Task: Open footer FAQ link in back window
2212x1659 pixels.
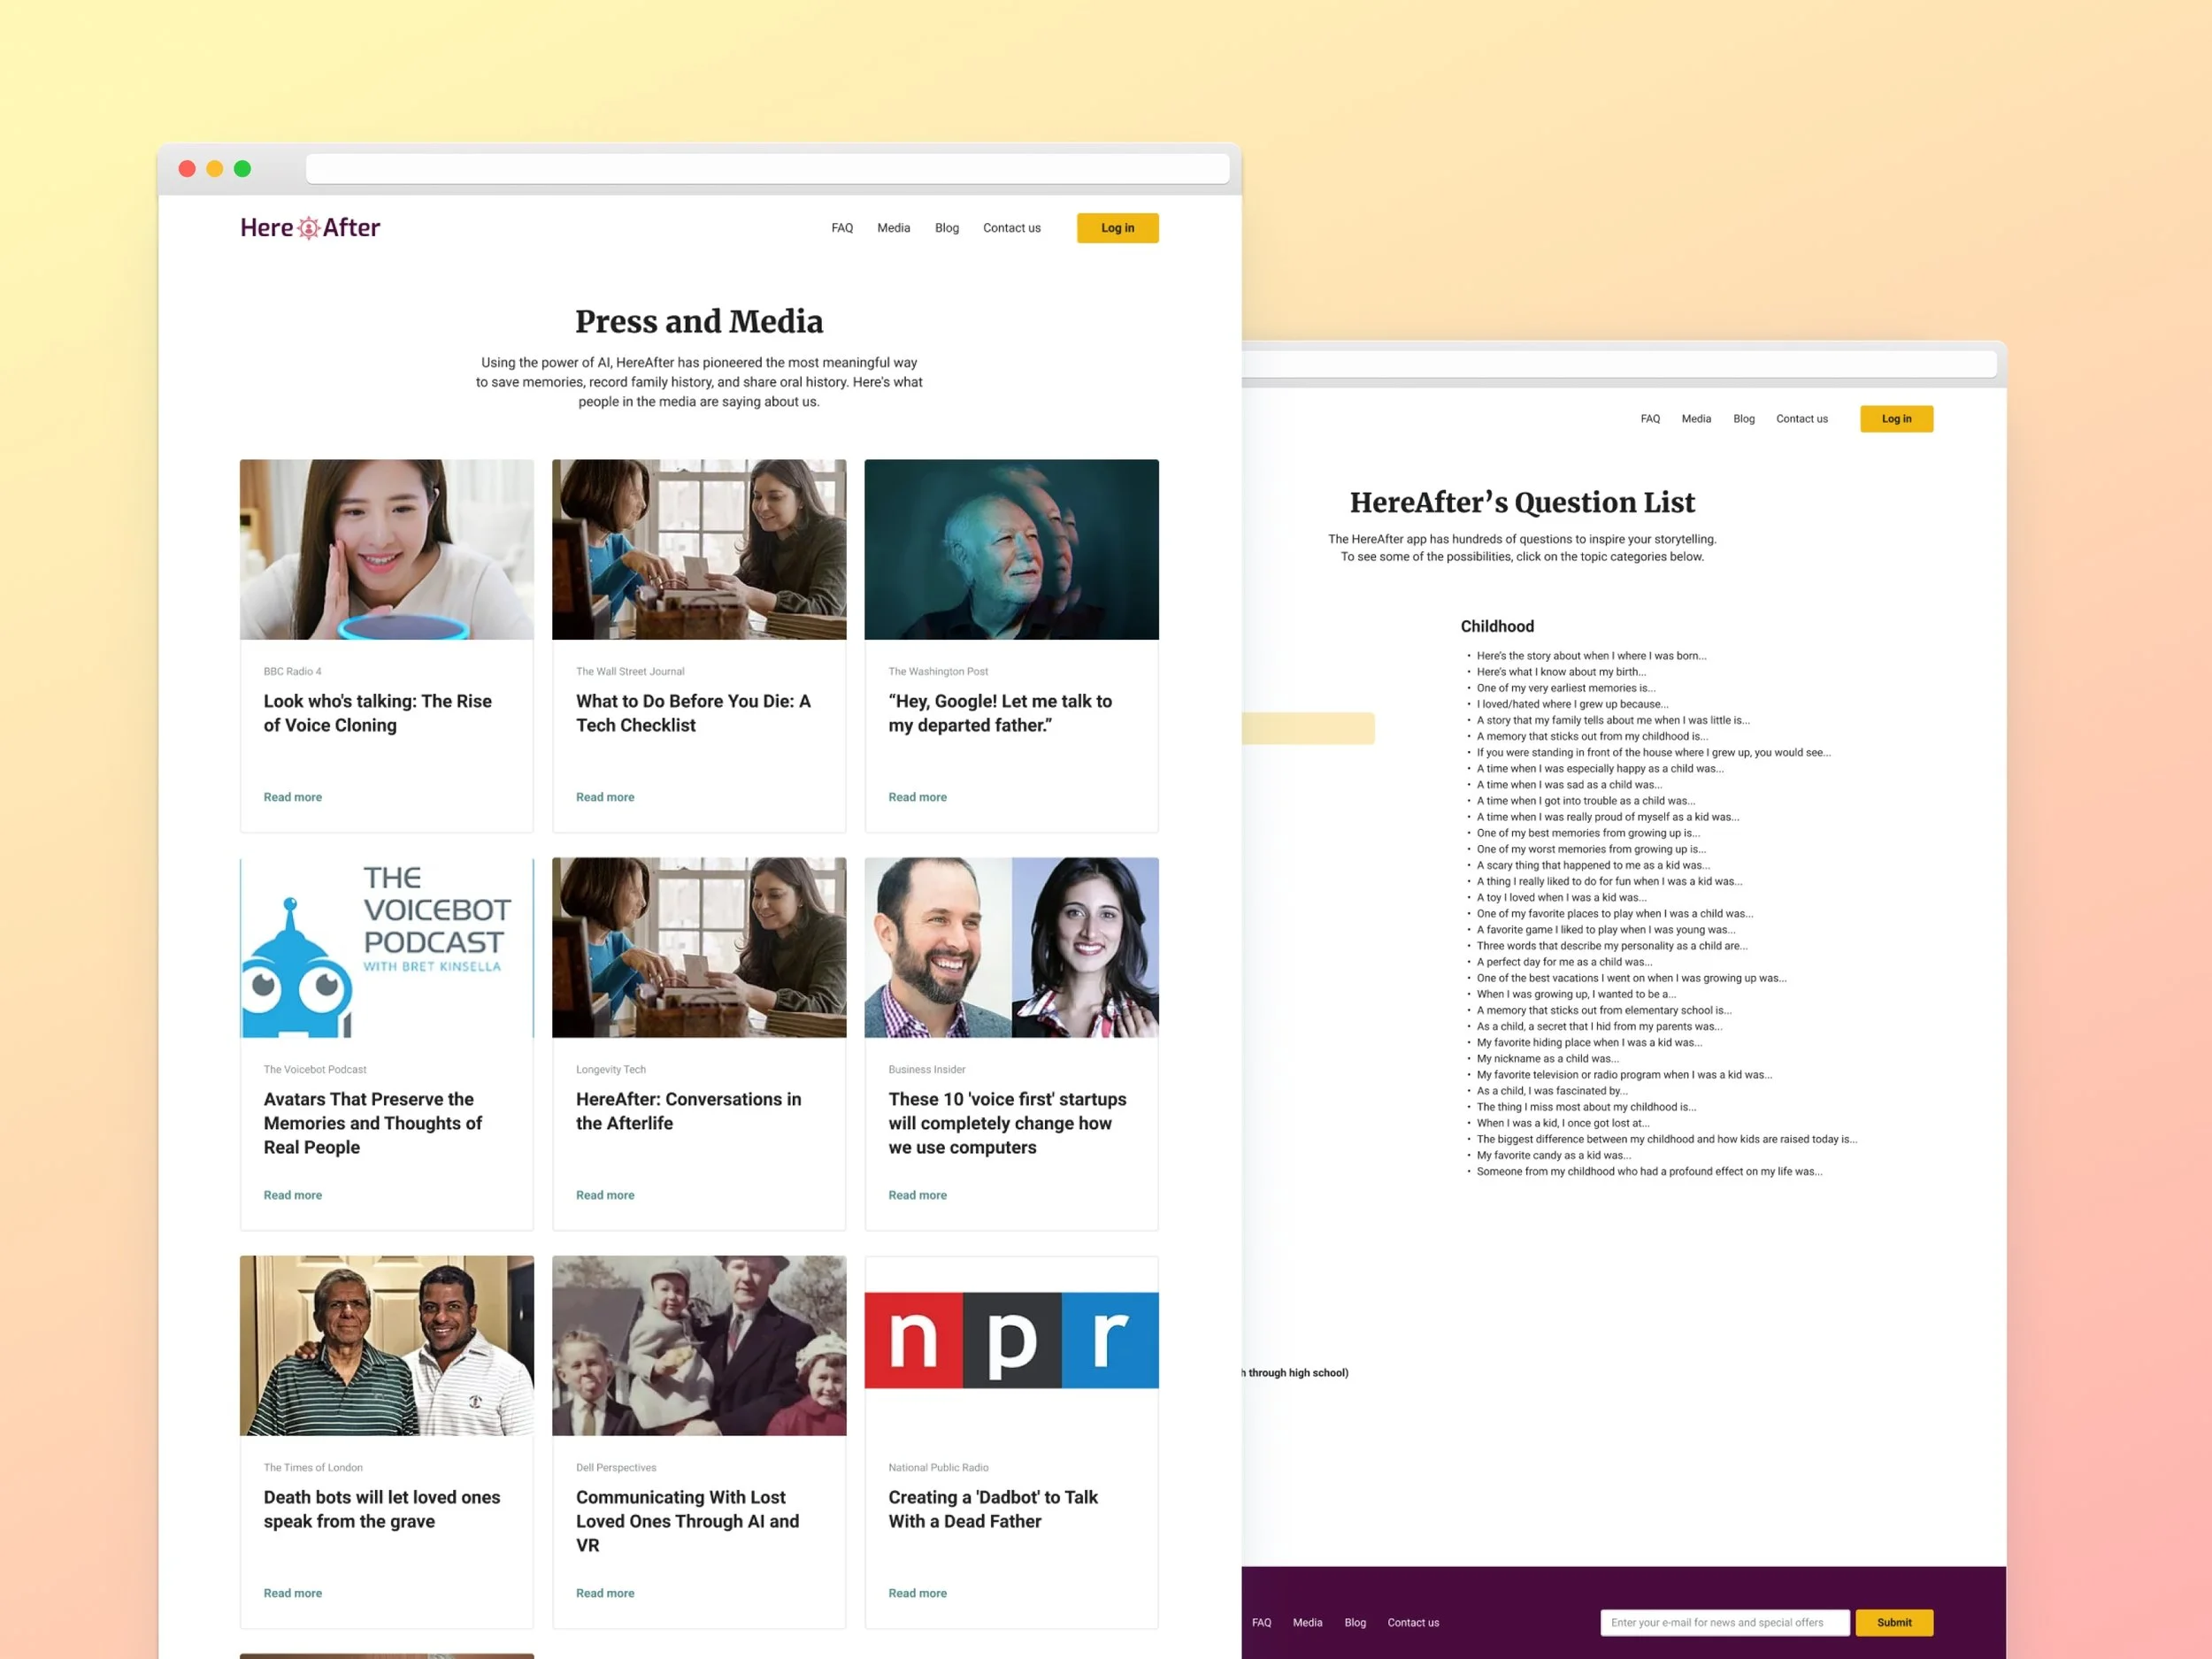Action: point(1262,1622)
